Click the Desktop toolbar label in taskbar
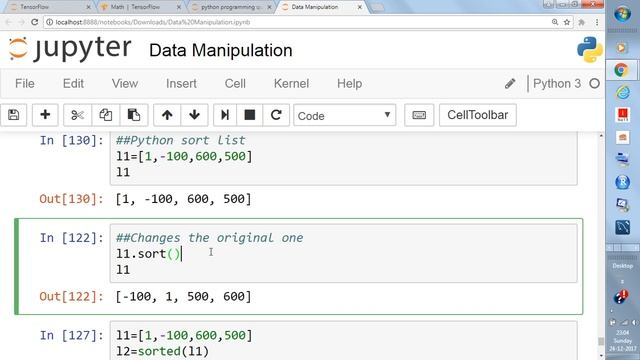Screen dimensions: 640x360 (x=622, y=266)
